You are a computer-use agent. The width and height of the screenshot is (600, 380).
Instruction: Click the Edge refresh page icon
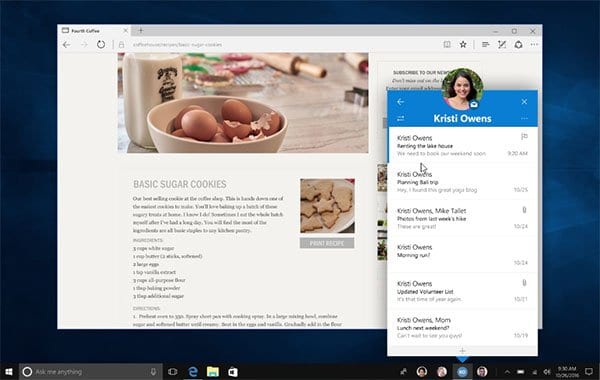(101, 45)
